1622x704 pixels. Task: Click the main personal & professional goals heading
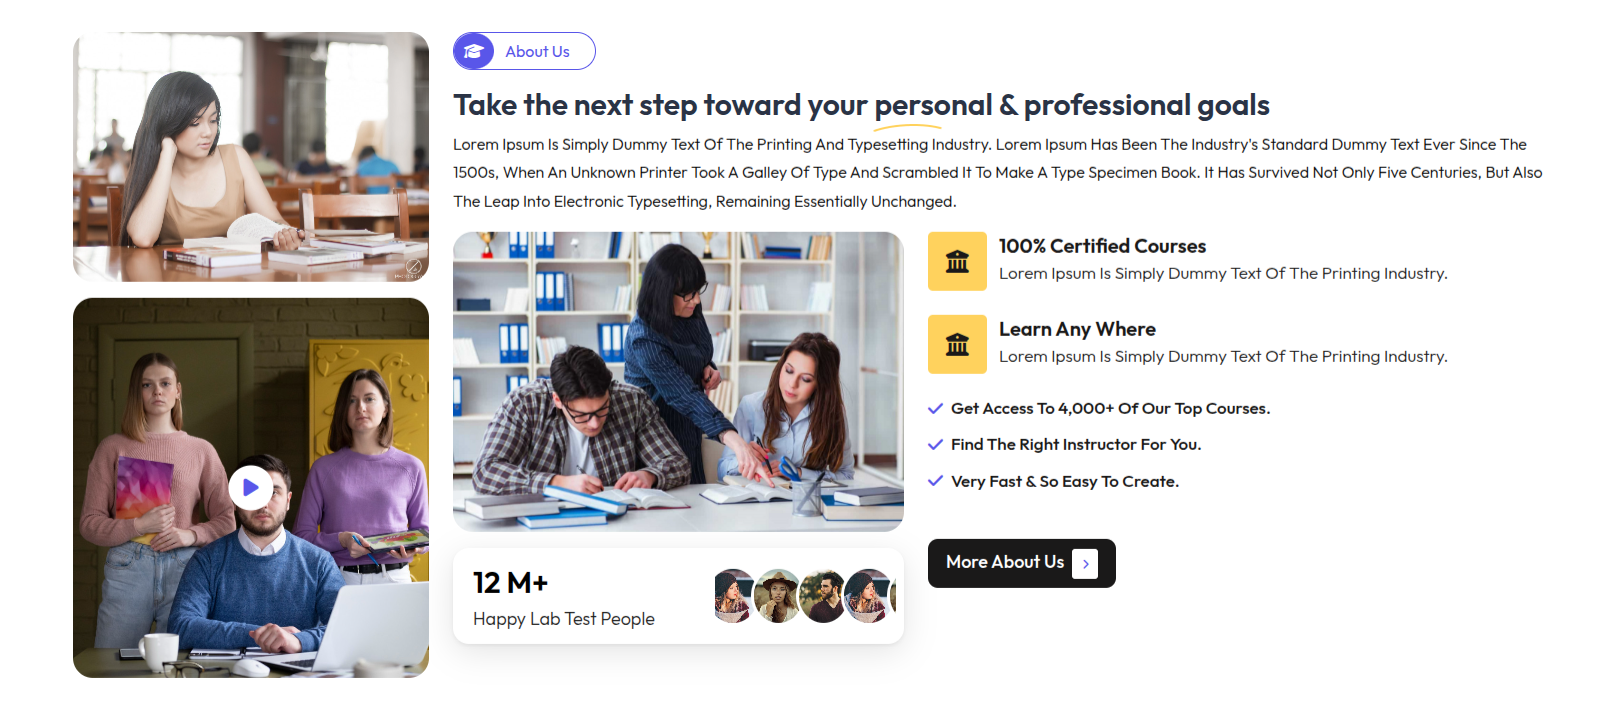pos(861,105)
